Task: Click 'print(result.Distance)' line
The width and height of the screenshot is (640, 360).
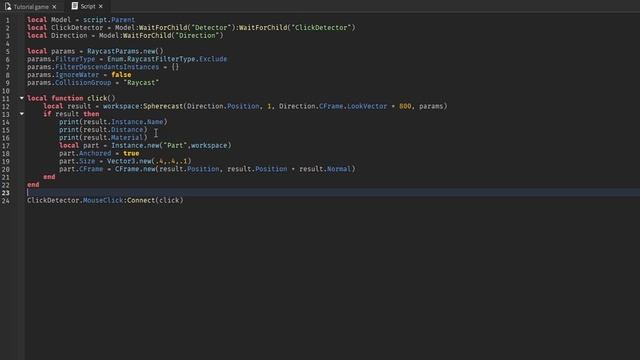Action: (x=103, y=129)
